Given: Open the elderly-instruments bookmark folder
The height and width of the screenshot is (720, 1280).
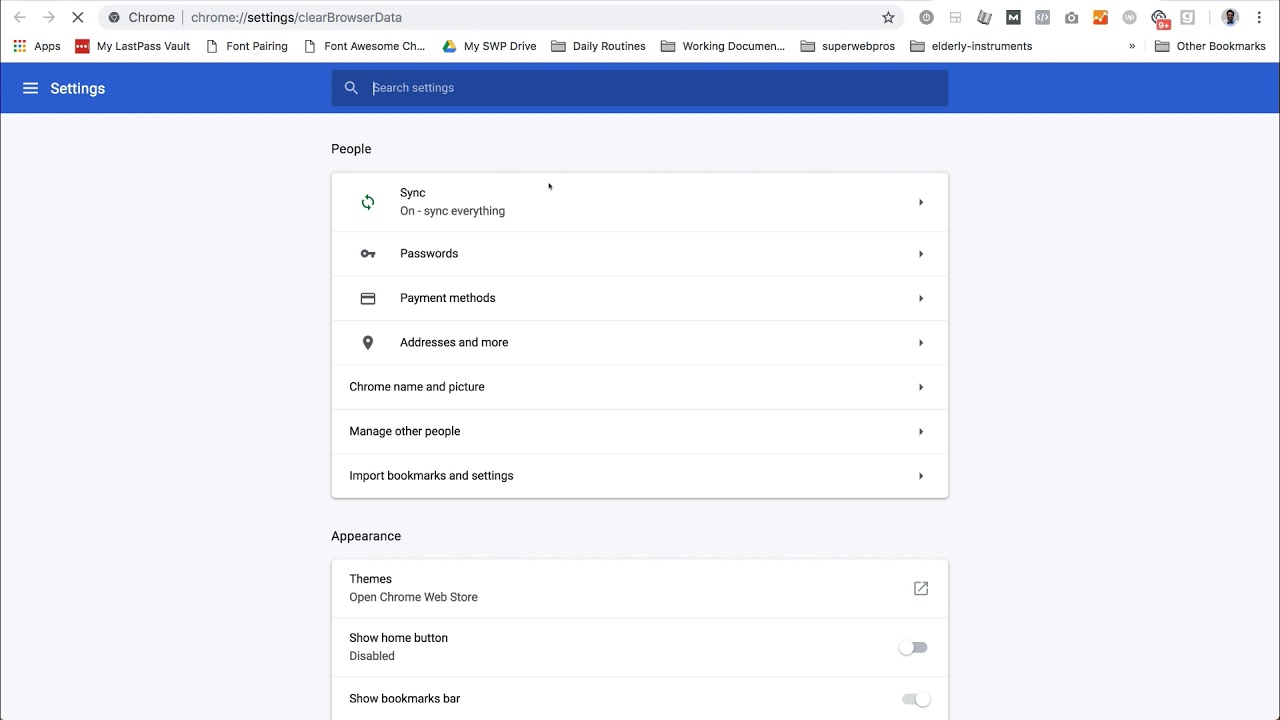Looking at the screenshot, I should [x=971, y=46].
